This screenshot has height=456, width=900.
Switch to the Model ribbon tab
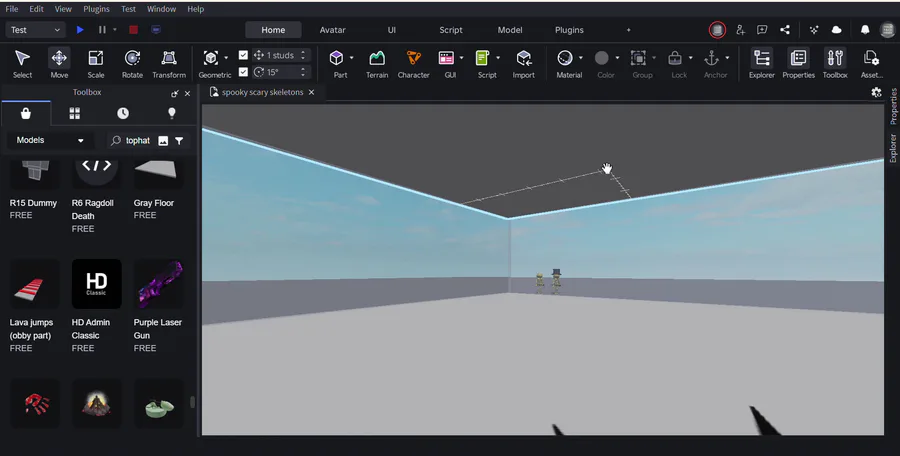coord(510,30)
